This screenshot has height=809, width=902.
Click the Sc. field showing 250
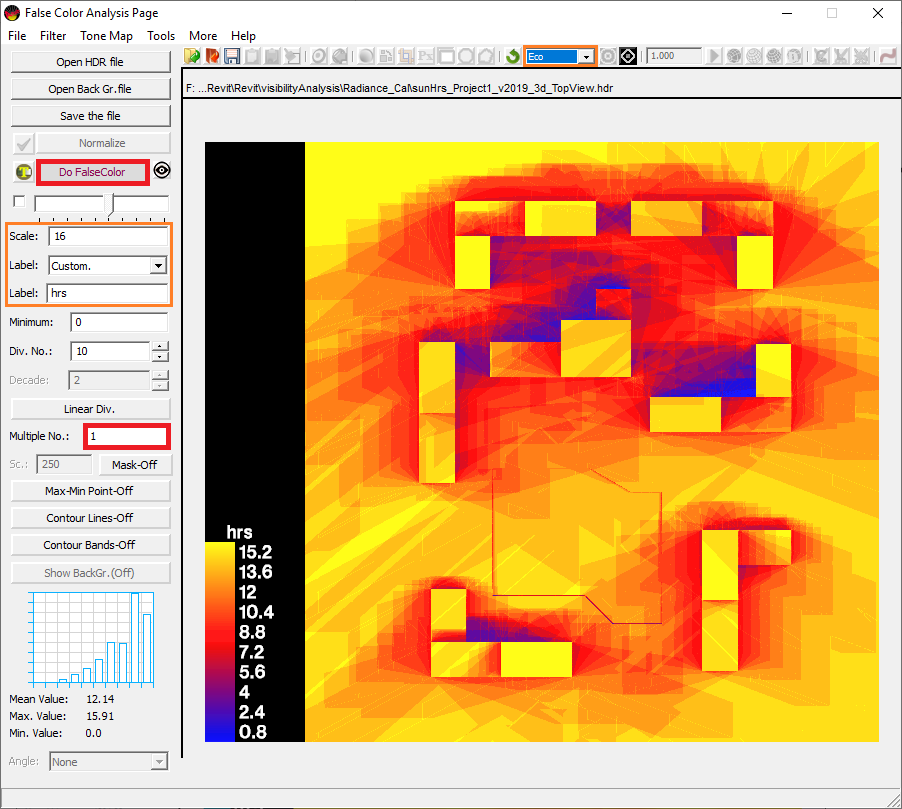[x=64, y=464]
